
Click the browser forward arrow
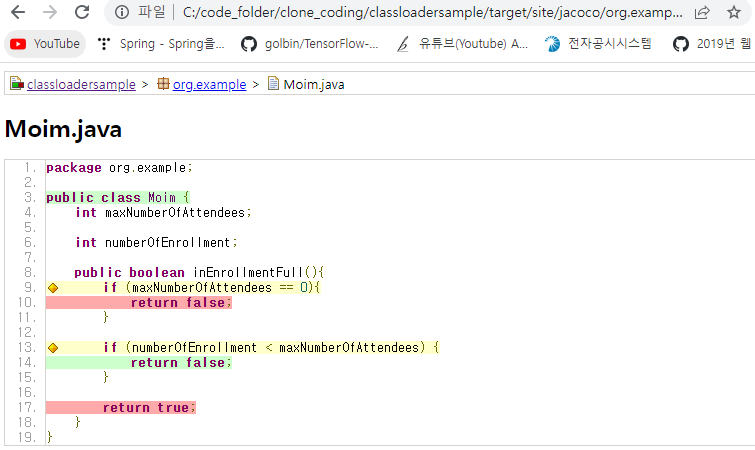coord(50,12)
